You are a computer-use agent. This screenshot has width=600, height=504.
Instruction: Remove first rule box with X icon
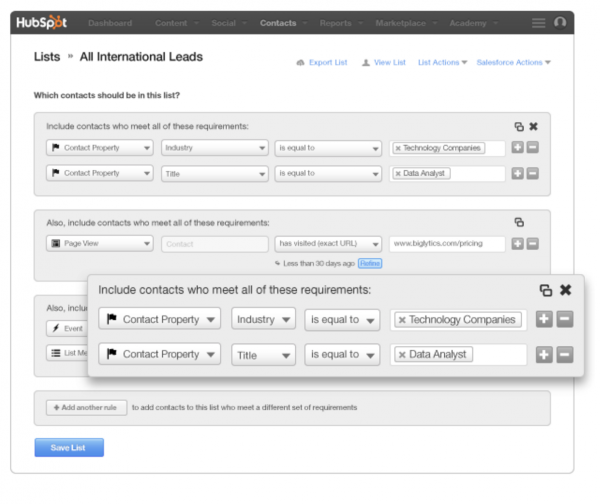(x=533, y=126)
